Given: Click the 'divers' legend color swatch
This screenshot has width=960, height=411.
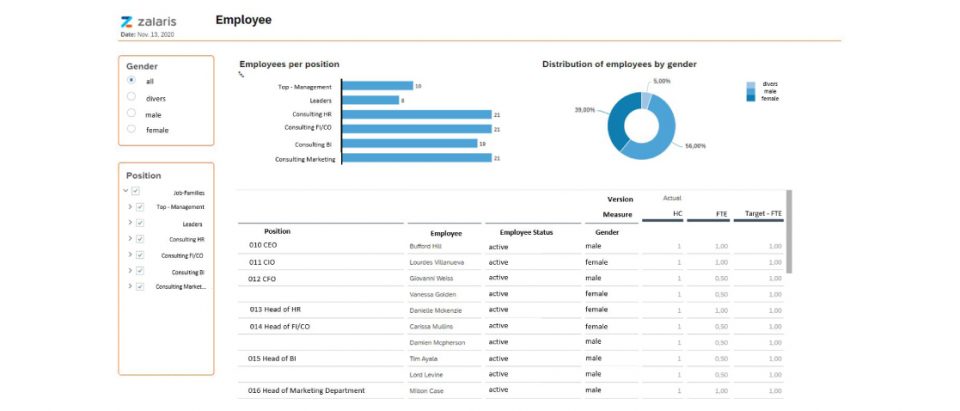Looking at the screenshot, I should (751, 85).
